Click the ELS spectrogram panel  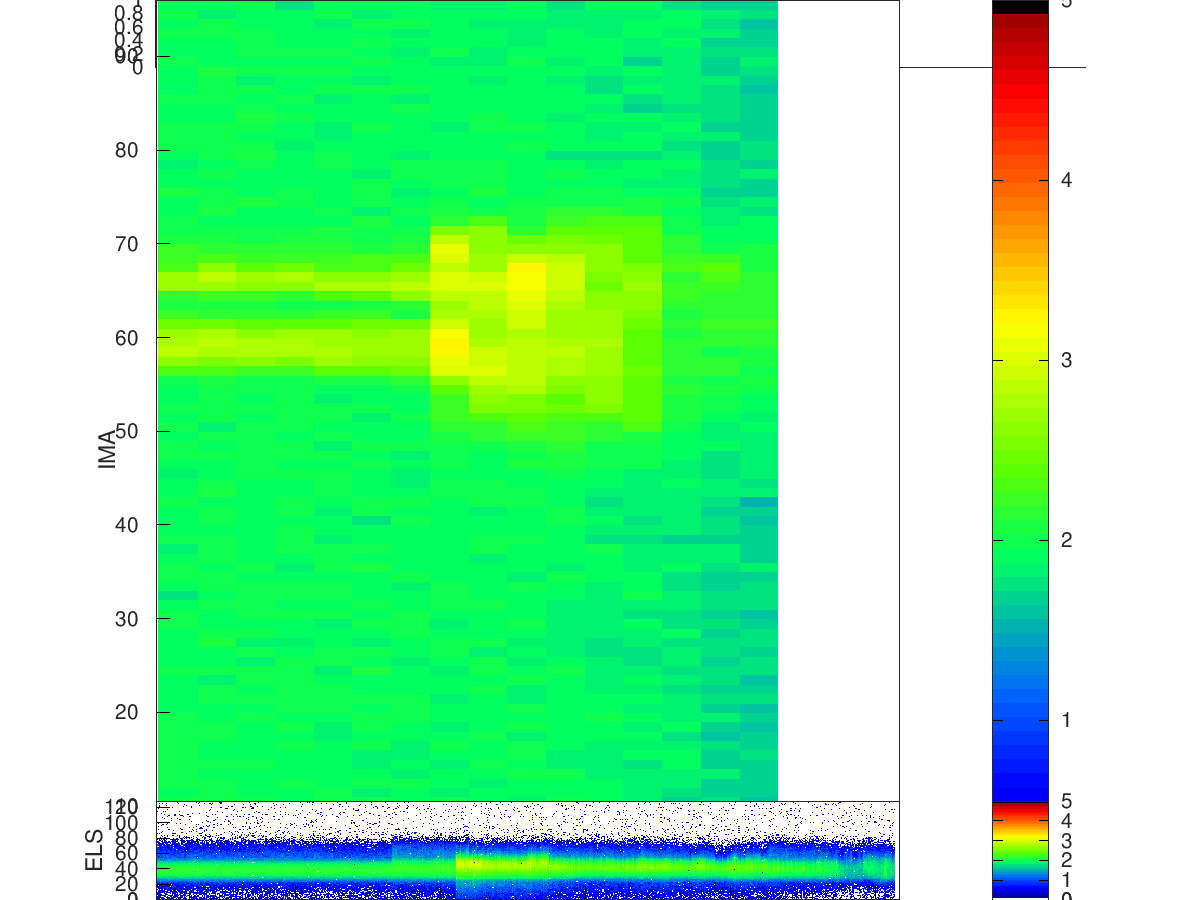pos(528,850)
